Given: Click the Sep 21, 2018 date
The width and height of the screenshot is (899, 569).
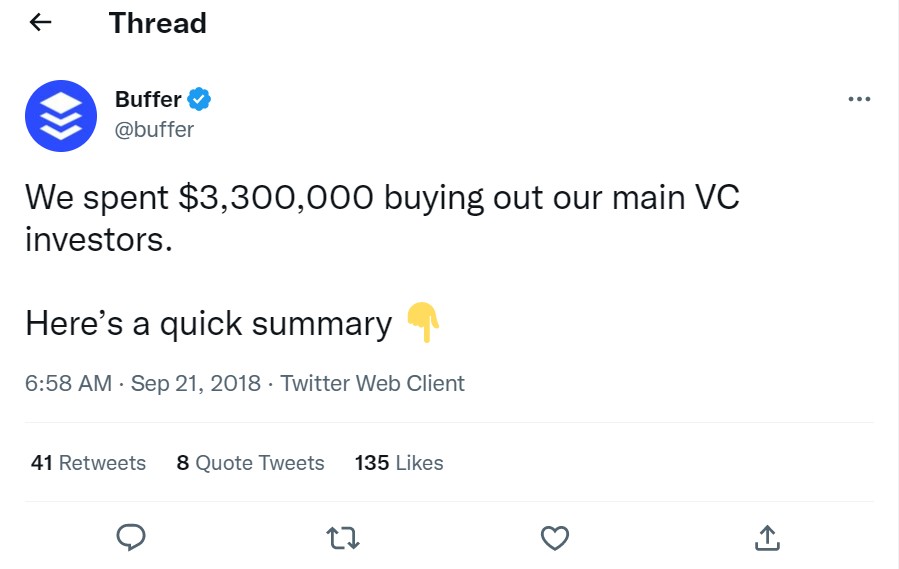Looking at the screenshot, I should click(196, 383).
